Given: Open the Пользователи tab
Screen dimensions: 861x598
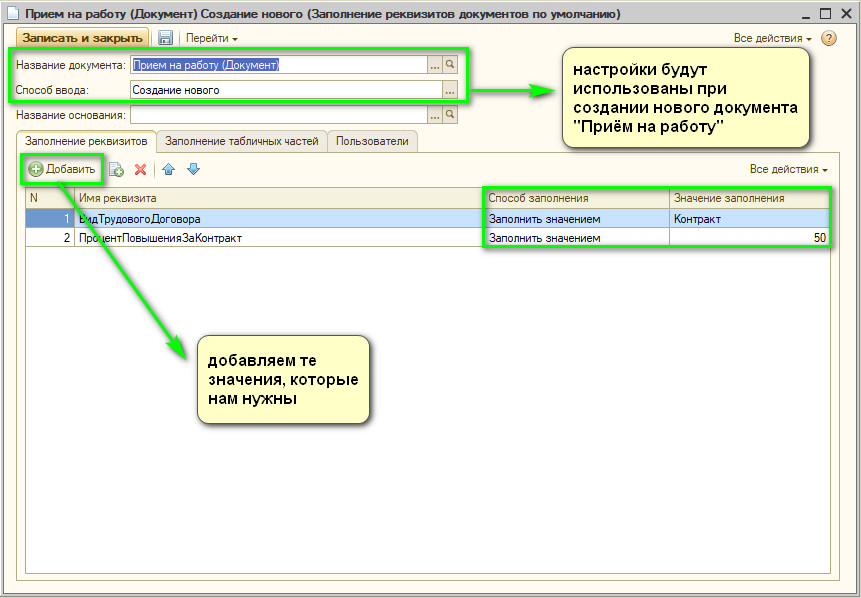Looking at the screenshot, I should click(372, 142).
